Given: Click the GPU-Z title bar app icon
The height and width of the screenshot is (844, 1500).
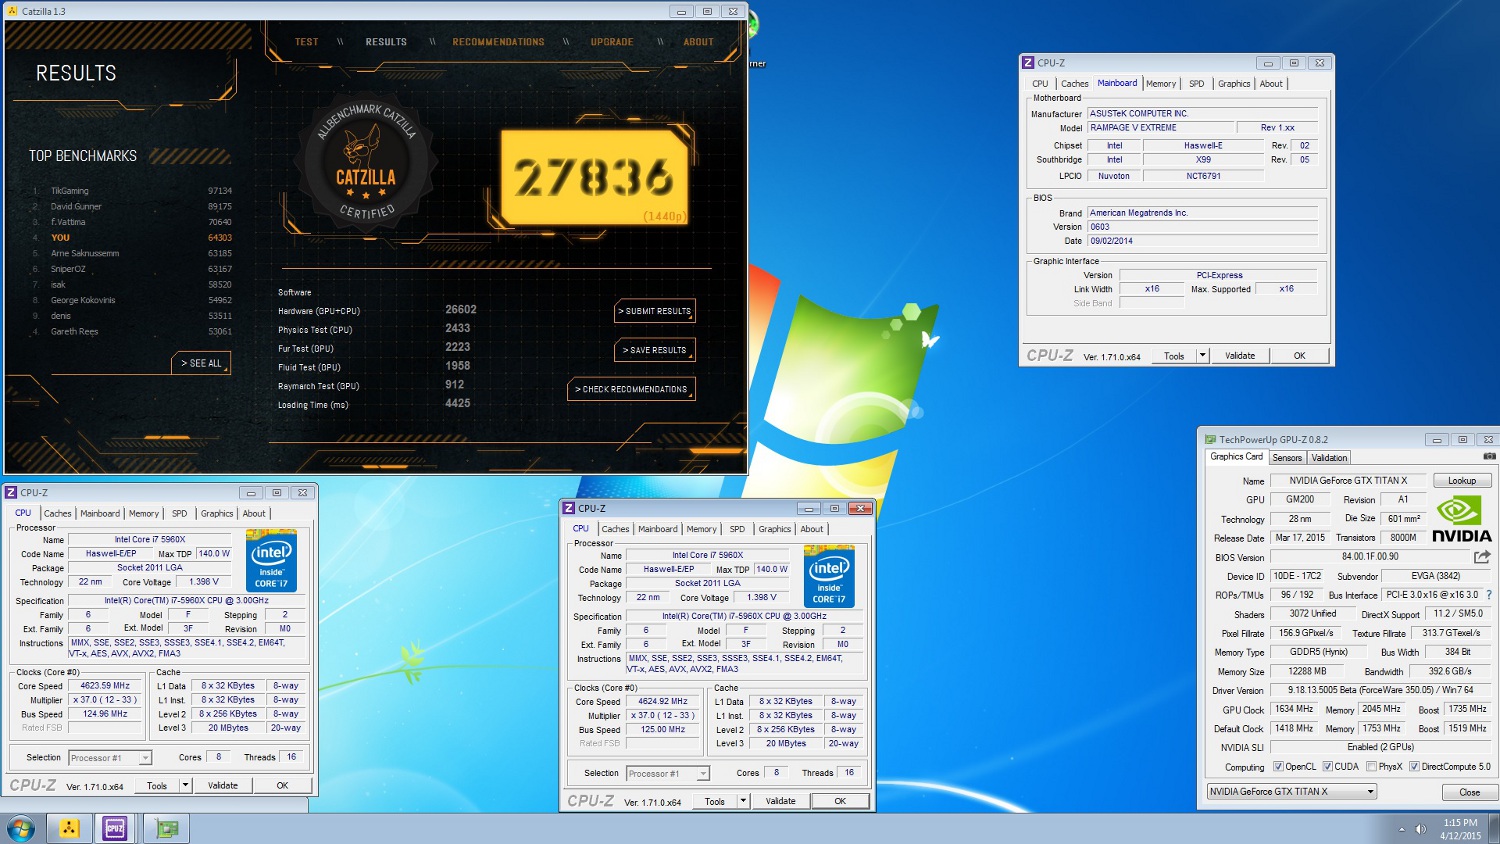Looking at the screenshot, I should (x=1211, y=439).
